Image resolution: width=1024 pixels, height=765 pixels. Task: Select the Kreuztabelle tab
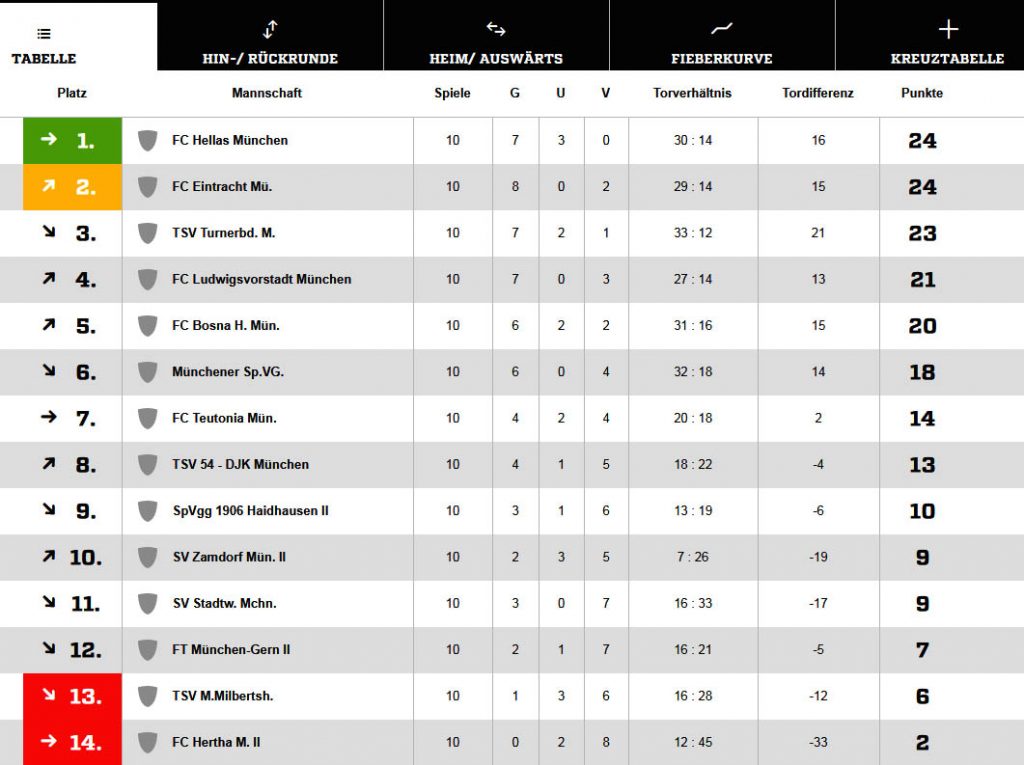click(x=947, y=35)
